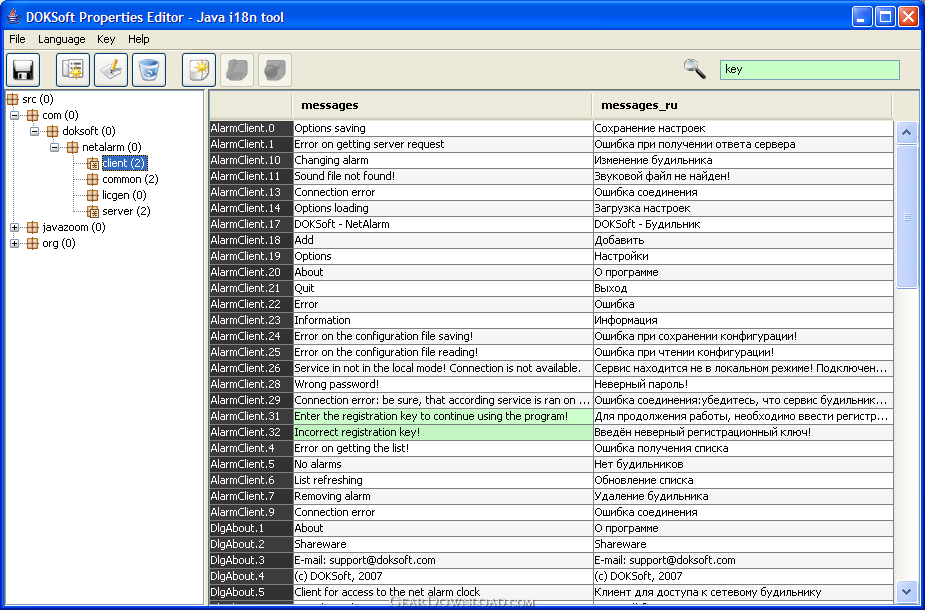Click the package icon beside netalarm (0)
The height and width of the screenshot is (610, 925).
[73, 147]
